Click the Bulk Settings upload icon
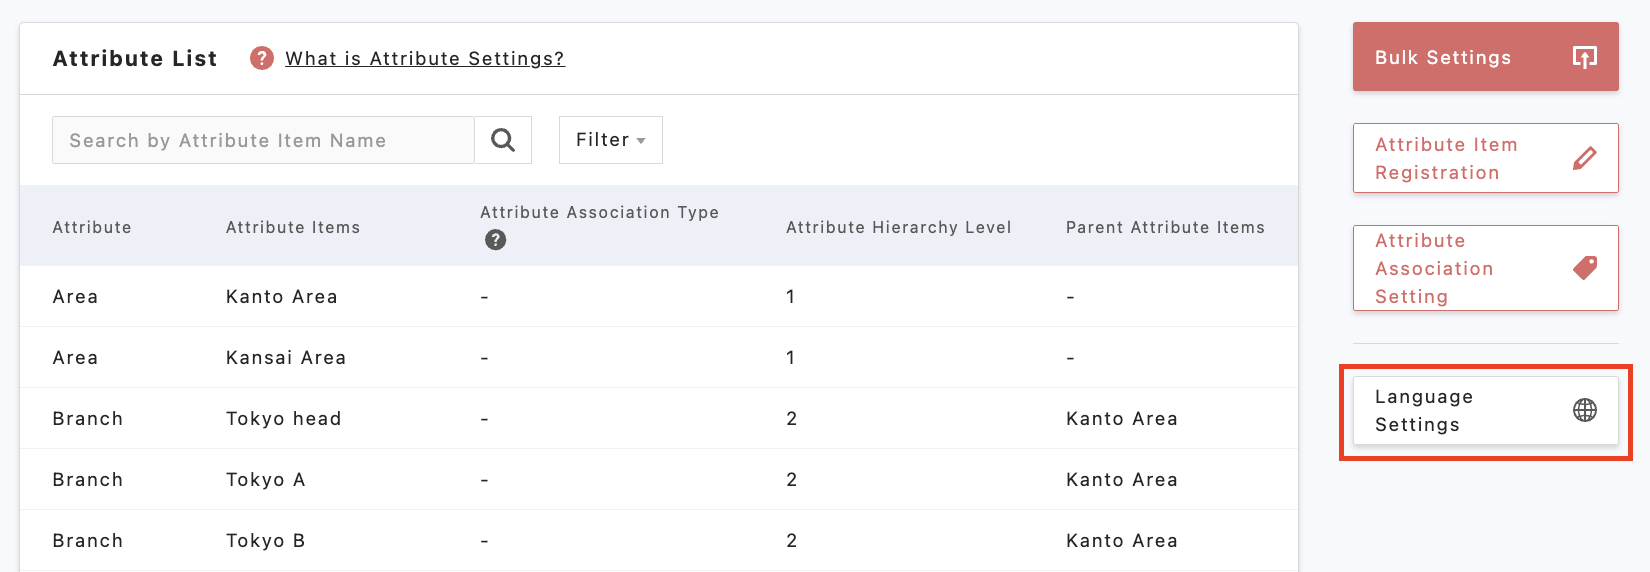1650x572 pixels. pos(1584,57)
